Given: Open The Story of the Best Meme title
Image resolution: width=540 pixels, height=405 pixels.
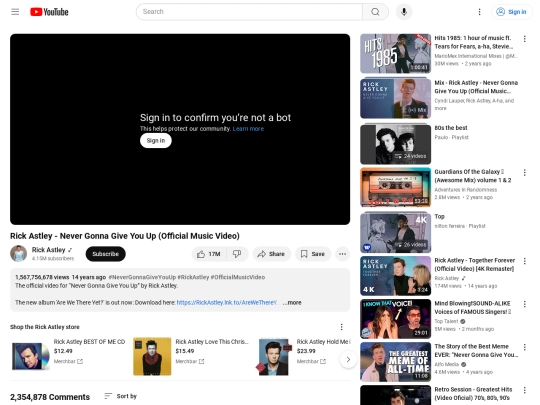Looking at the screenshot, I should (476, 351).
